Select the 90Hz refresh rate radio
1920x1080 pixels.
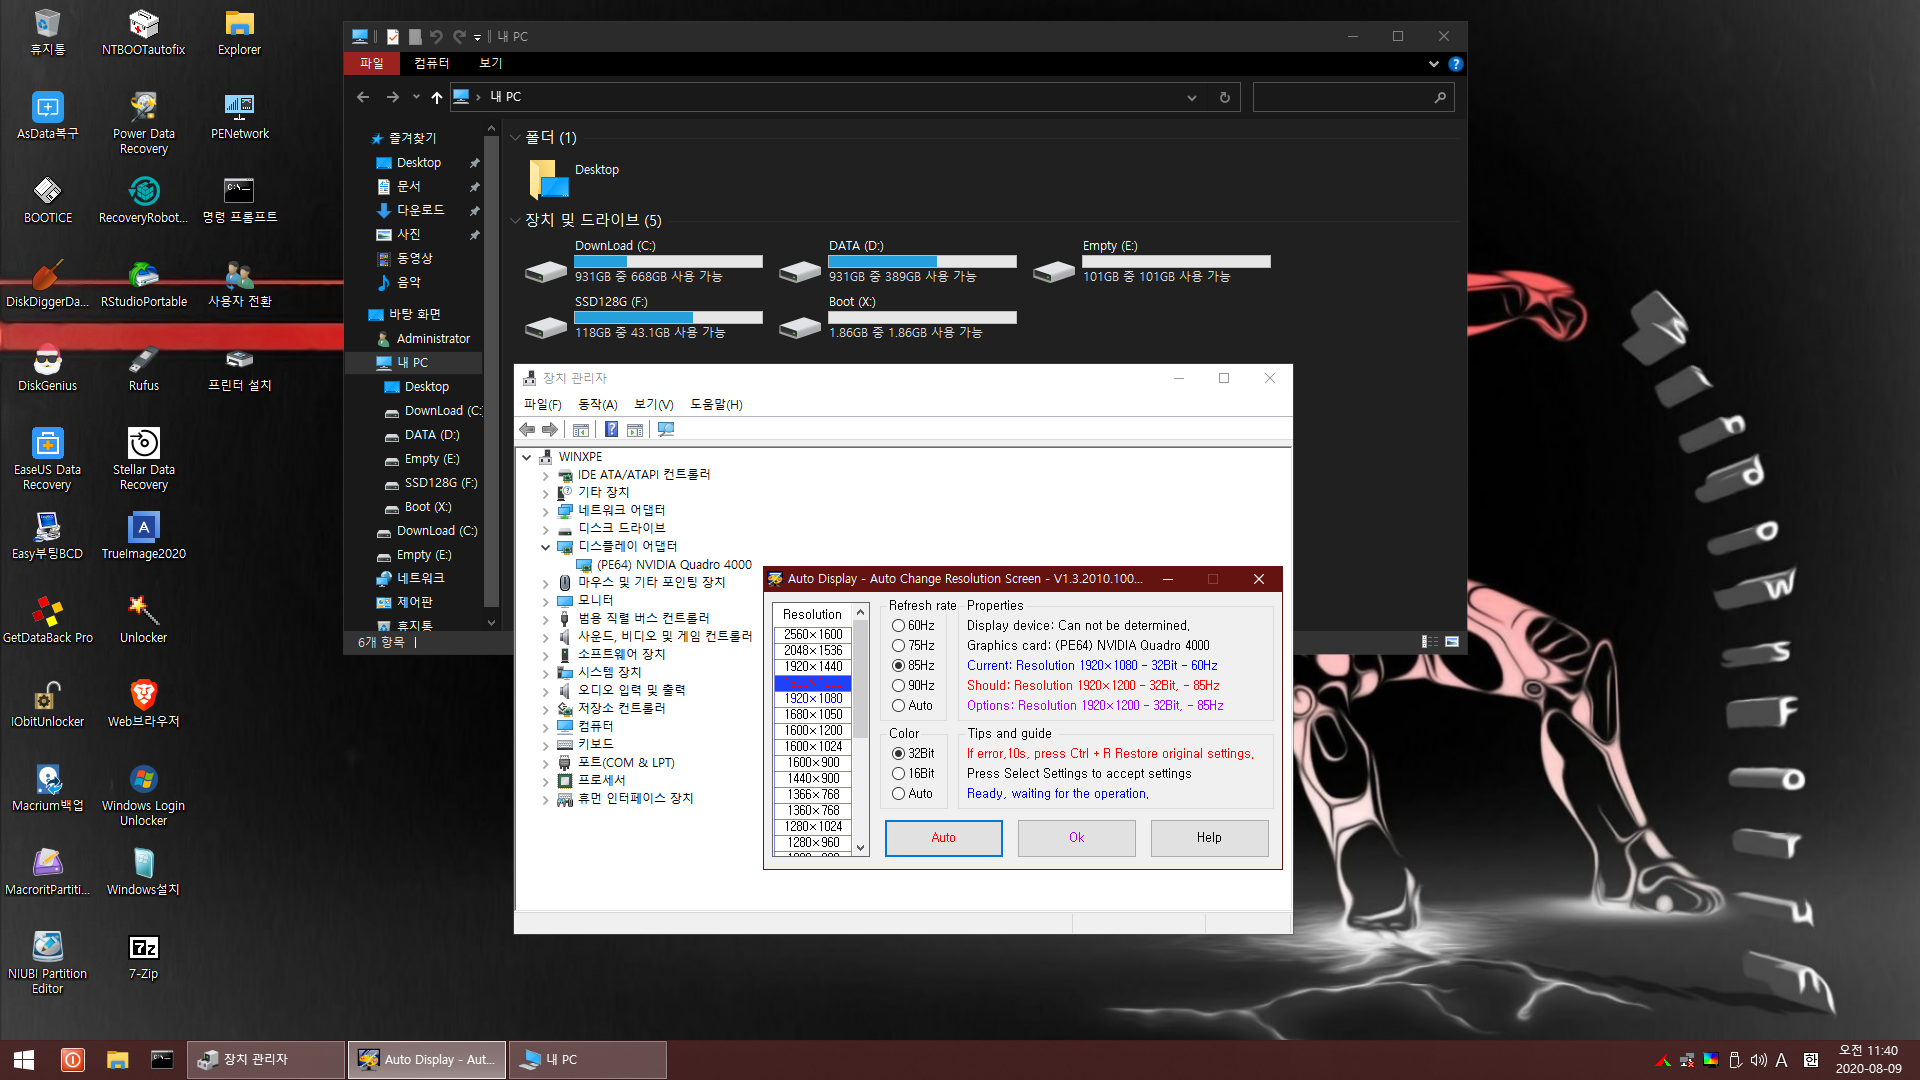click(x=912, y=685)
